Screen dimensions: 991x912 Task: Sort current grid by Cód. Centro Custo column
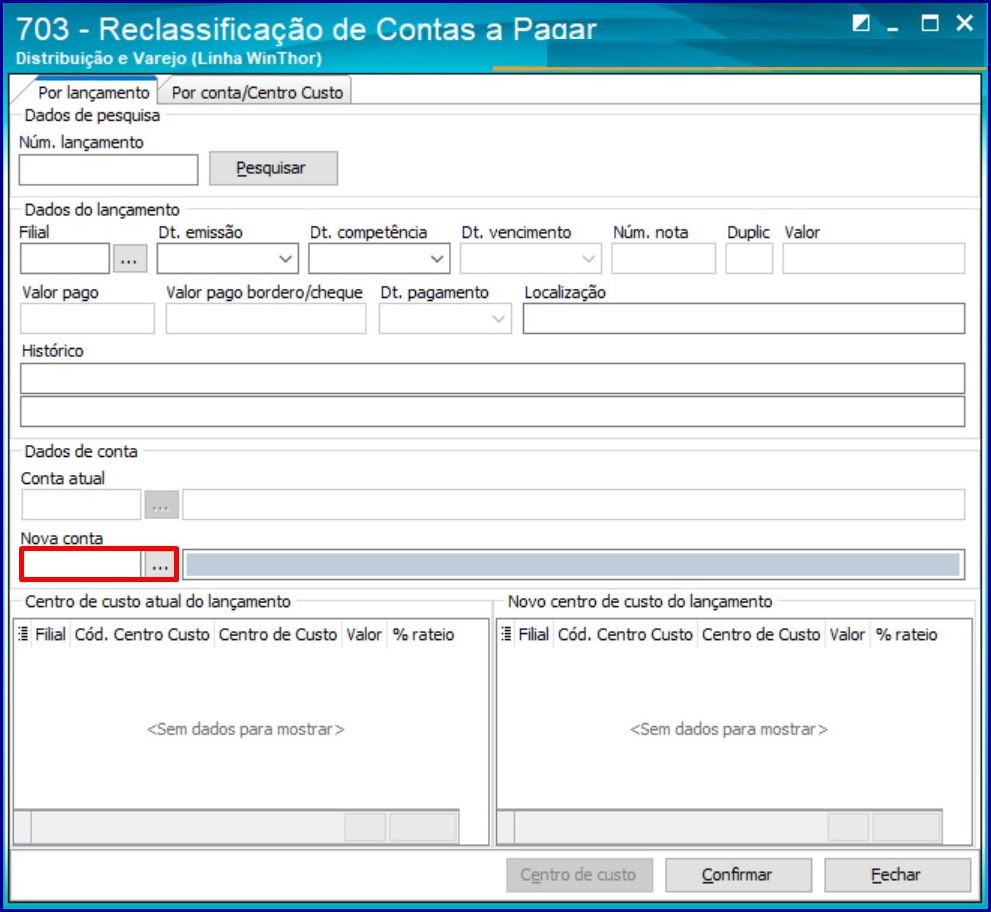(142, 634)
